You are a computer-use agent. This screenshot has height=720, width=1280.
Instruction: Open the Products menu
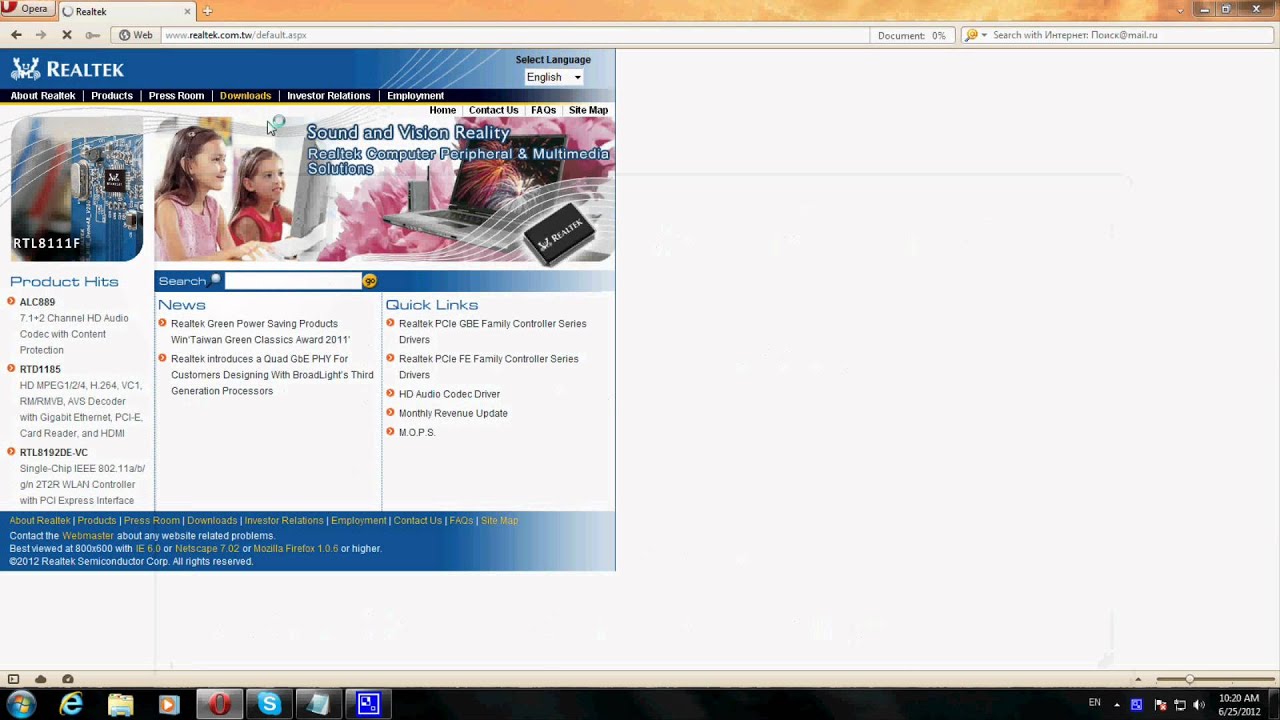[112, 96]
